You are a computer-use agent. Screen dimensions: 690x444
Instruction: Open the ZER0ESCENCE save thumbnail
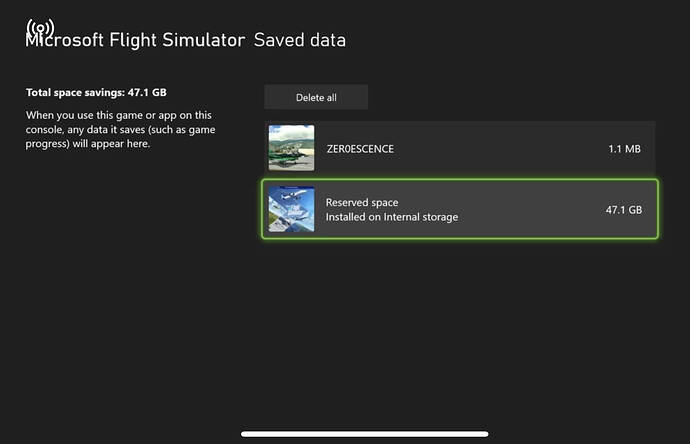(x=291, y=148)
